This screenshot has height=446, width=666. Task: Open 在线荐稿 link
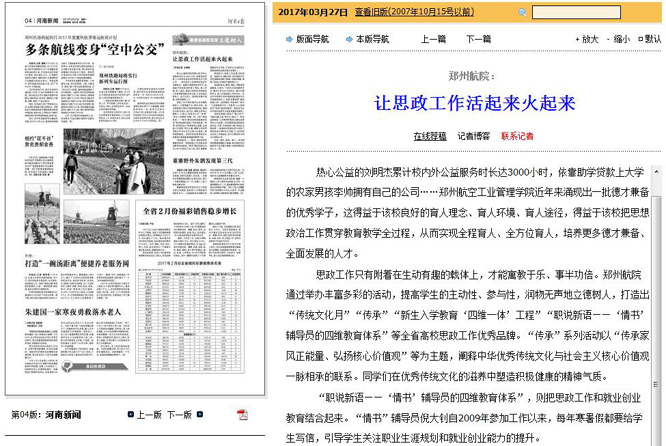point(430,136)
